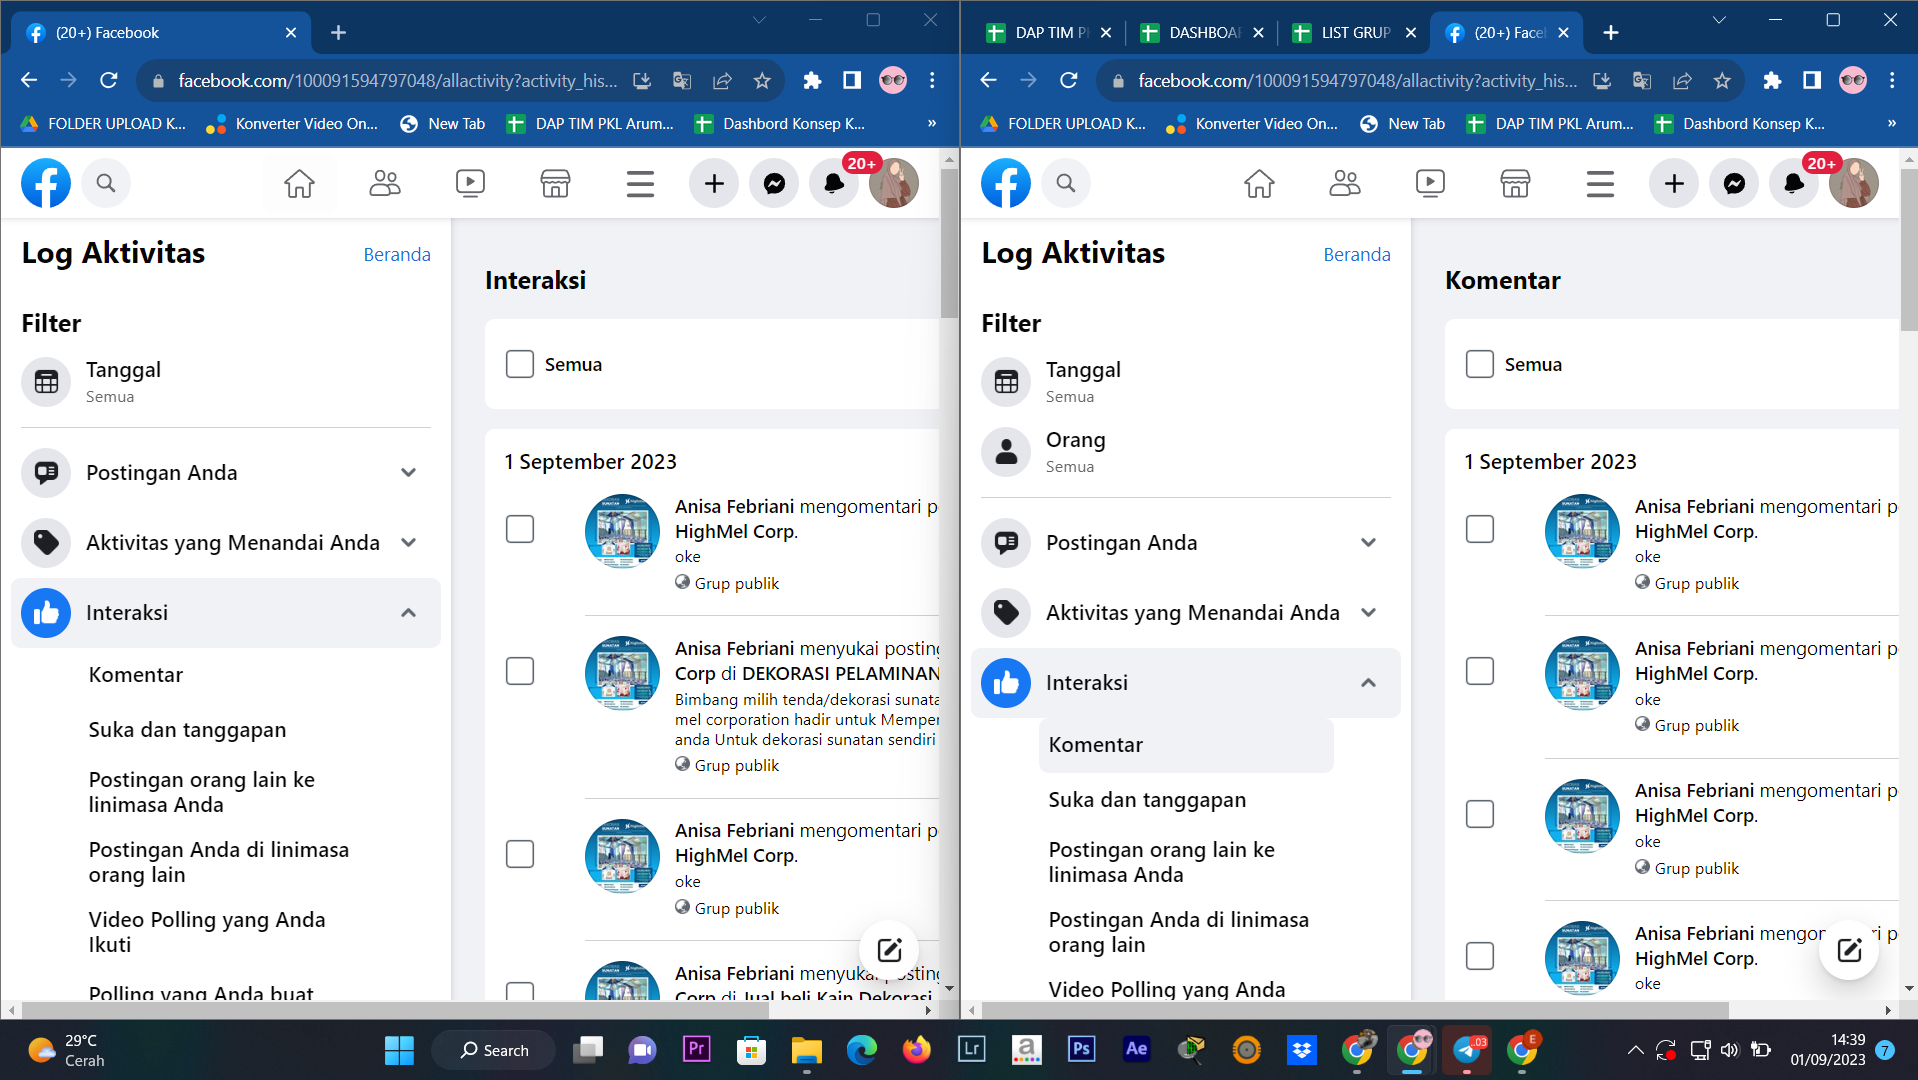Expand Postingan Anda in the left window
The width and height of the screenshot is (1918, 1080).
[226, 473]
